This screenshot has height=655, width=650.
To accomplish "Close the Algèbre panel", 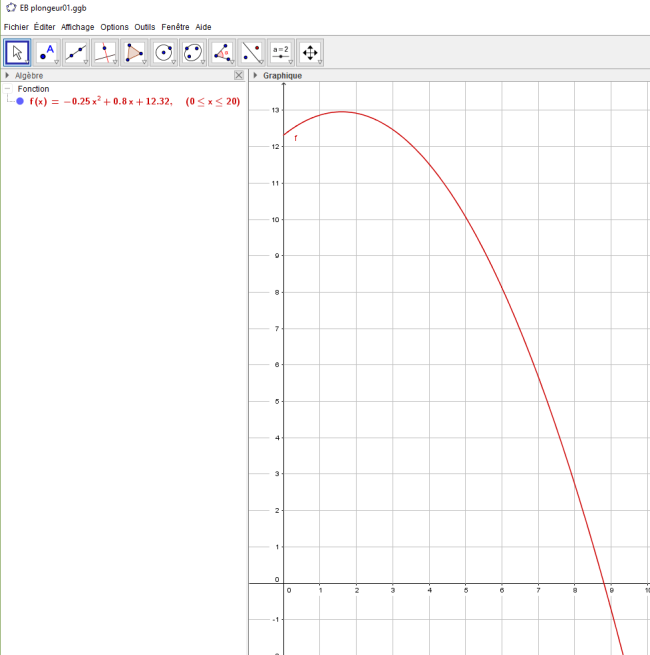I will [239, 75].
